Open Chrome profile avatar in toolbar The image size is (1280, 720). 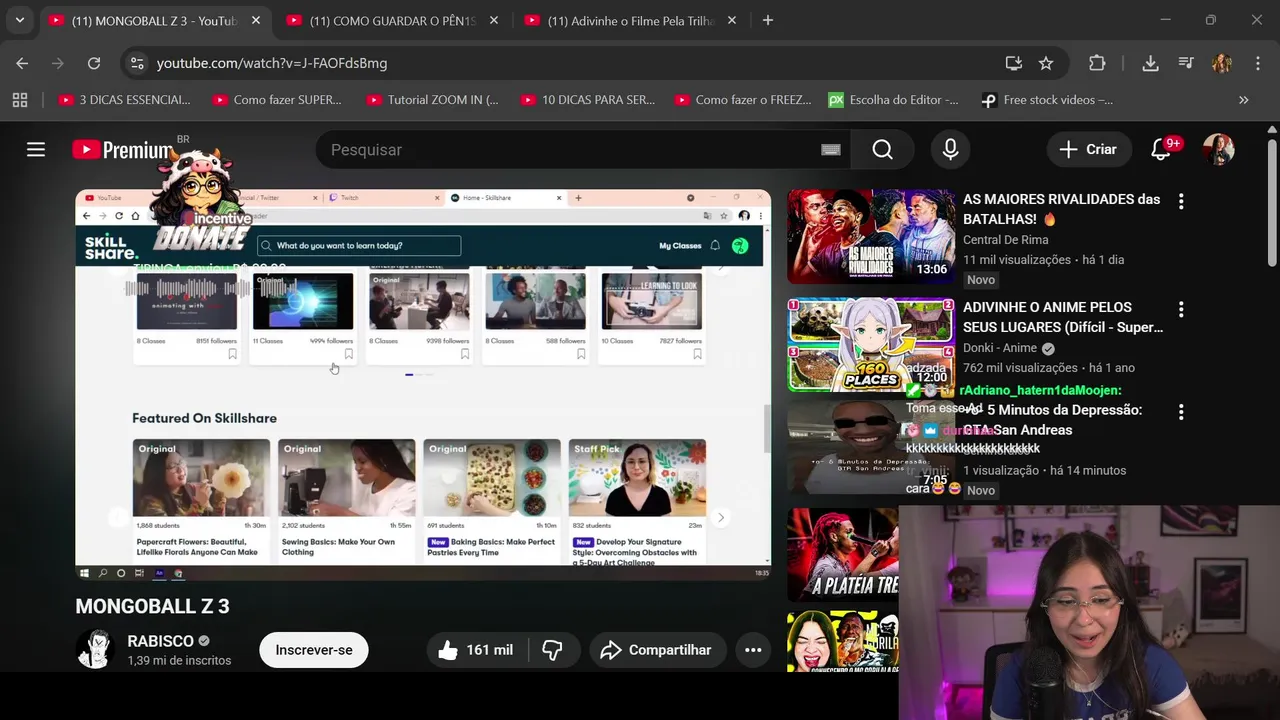1221,63
